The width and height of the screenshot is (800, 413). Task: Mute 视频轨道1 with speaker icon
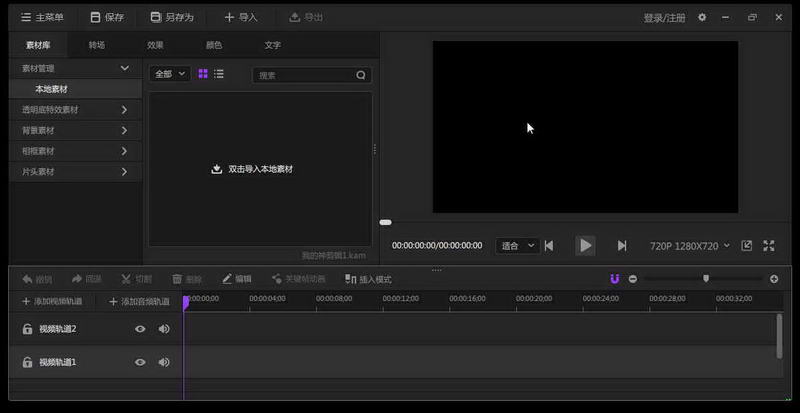pyautogui.click(x=163, y=362)
